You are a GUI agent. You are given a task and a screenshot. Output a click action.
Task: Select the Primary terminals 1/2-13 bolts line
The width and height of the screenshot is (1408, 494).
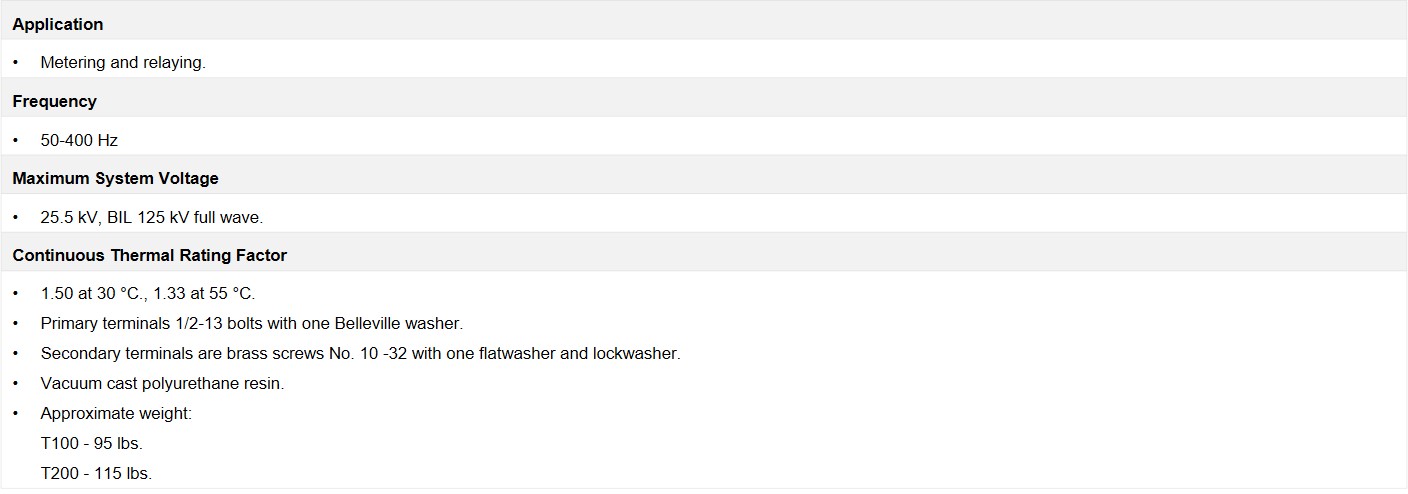tap(252, 324)
